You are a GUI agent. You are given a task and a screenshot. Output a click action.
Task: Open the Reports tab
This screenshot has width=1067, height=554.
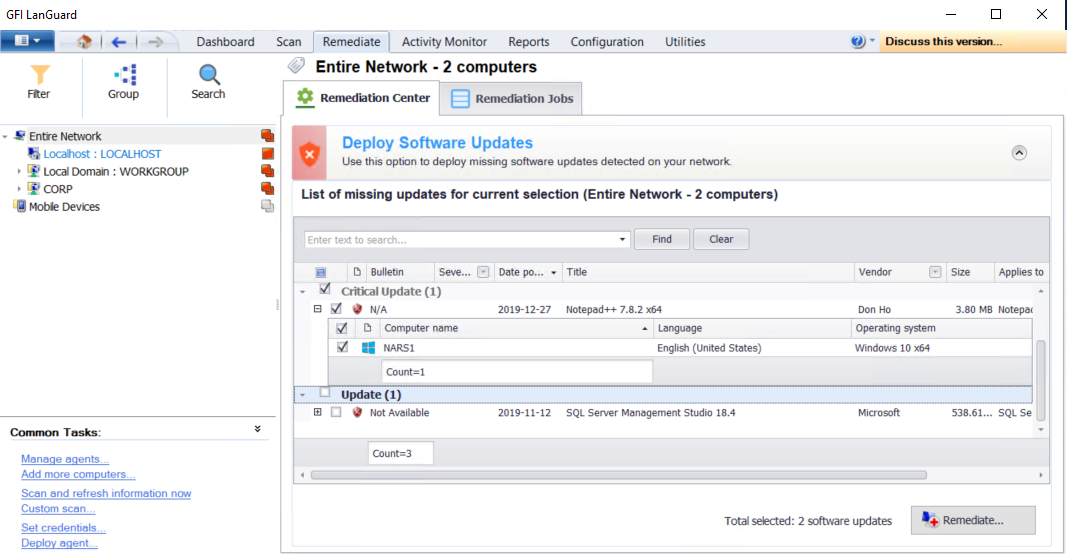tap(529, 42)
